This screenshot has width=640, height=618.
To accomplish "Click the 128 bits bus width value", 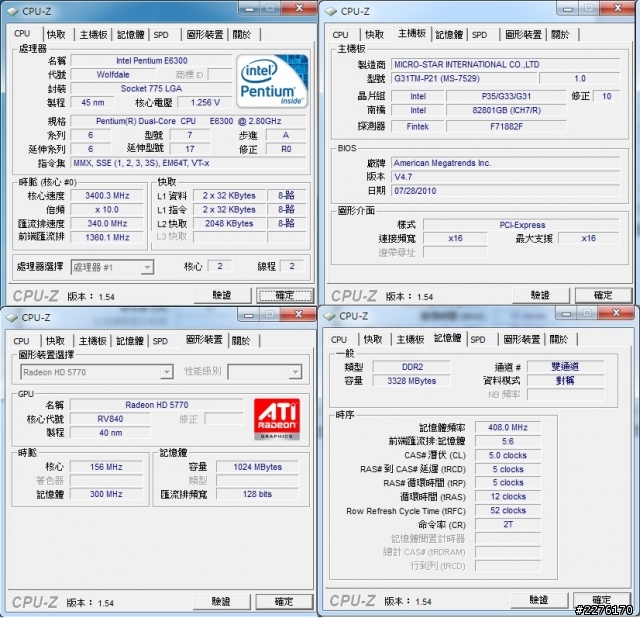I will coord(257,494).
